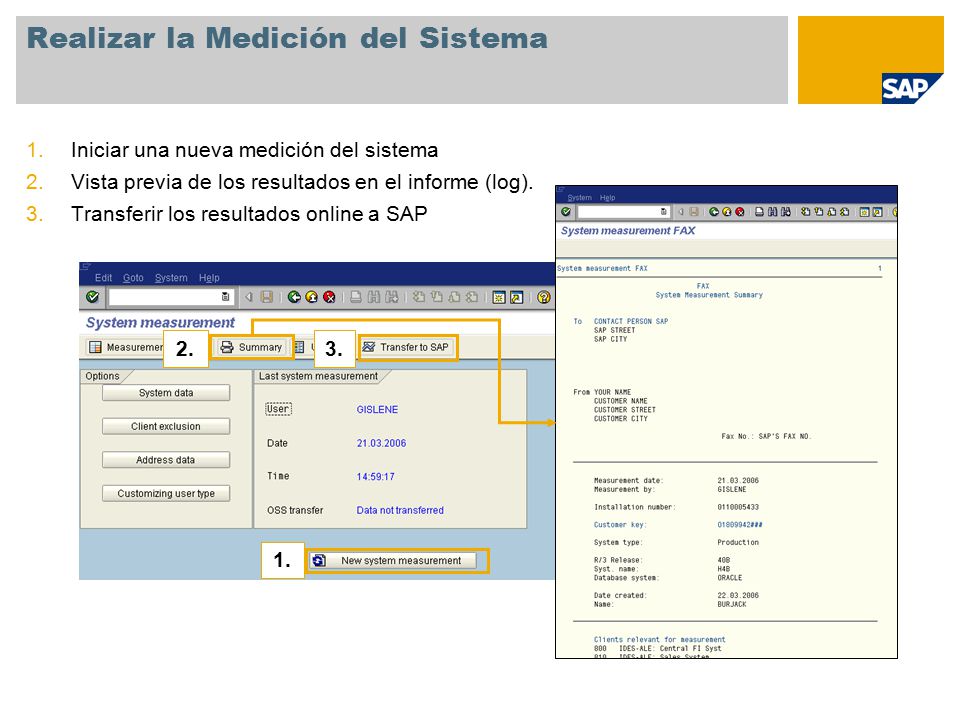This screenshot has width=960, height=720.
Task: Click First page icon in System measurement toolbar
Action: point(419,297)
